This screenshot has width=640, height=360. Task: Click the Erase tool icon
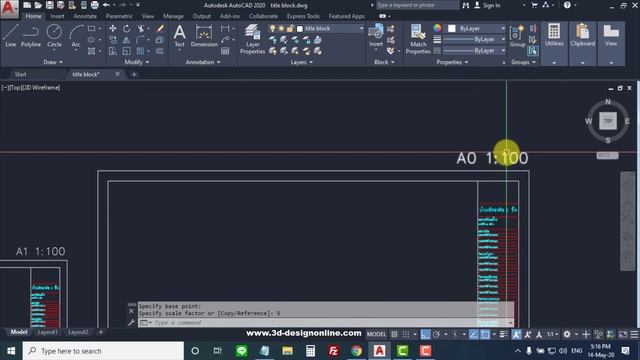pyautogui.click(x=160, y=29)
